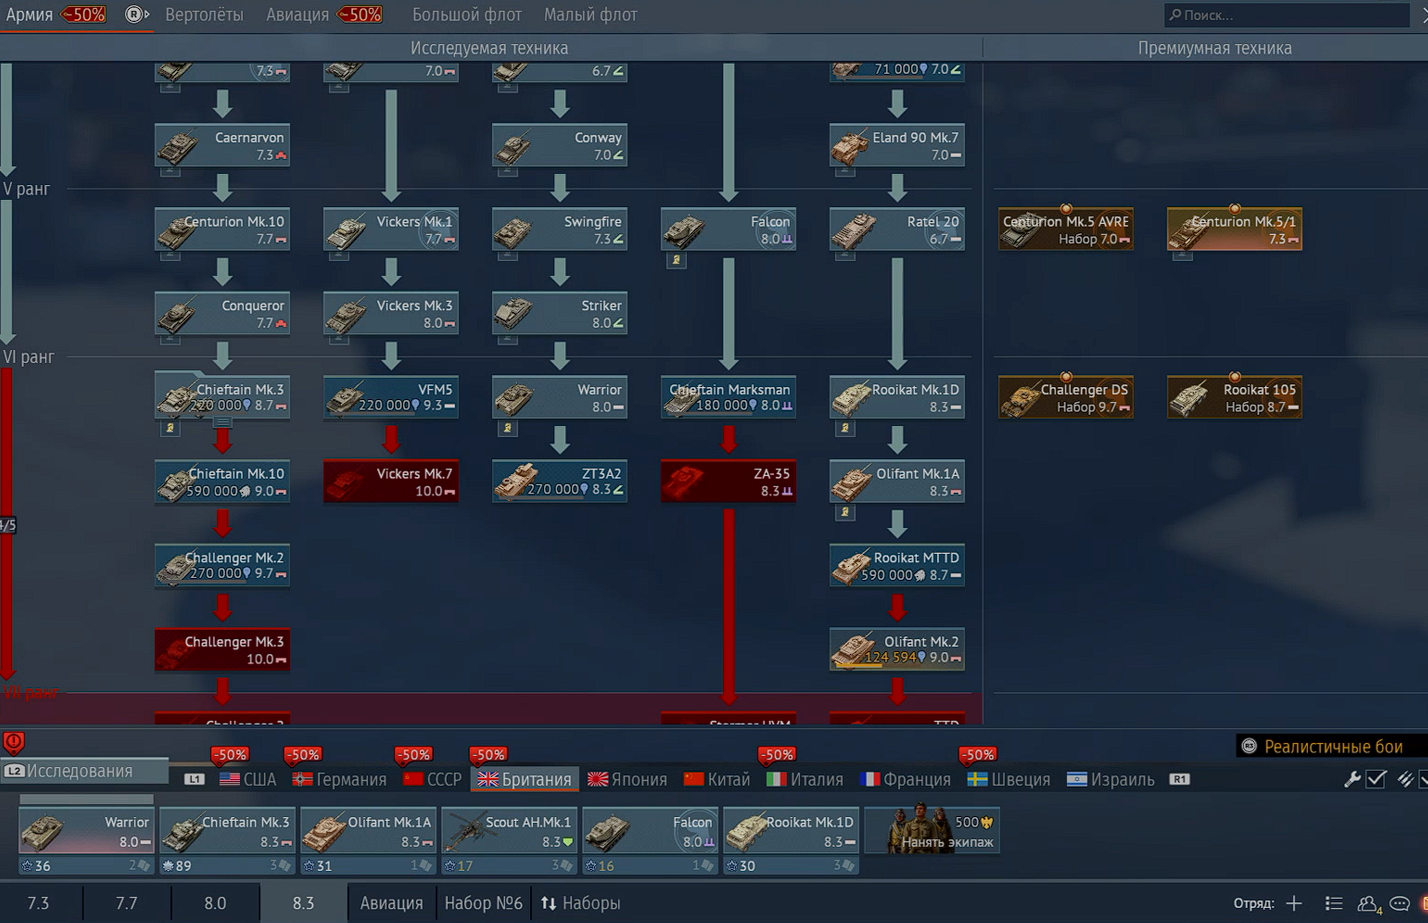Select the Франция nation tab

906,779
